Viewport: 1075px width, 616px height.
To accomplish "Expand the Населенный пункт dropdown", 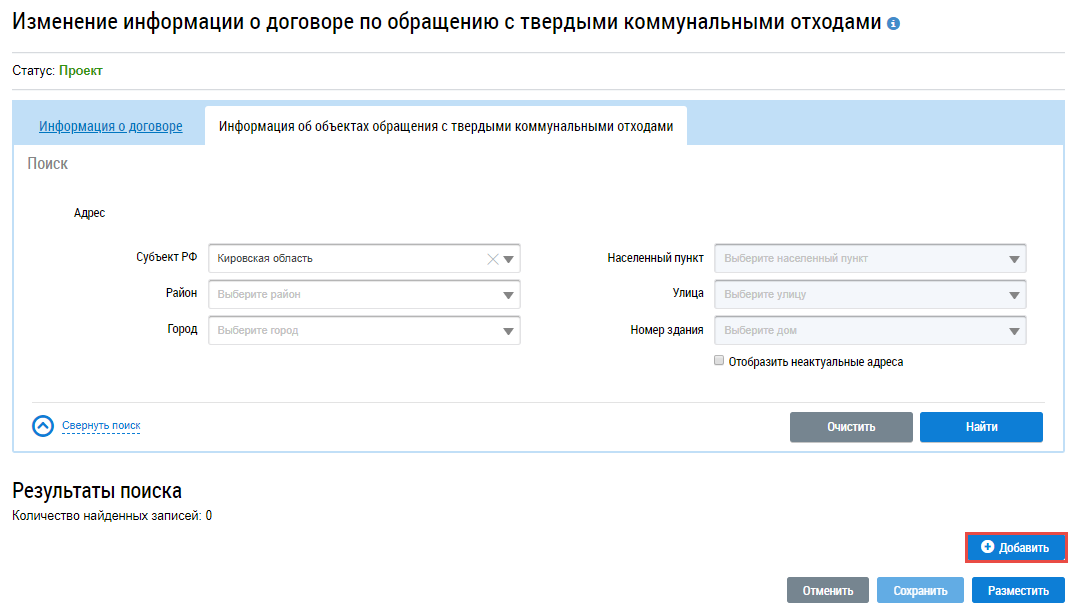I will 1015,259.
